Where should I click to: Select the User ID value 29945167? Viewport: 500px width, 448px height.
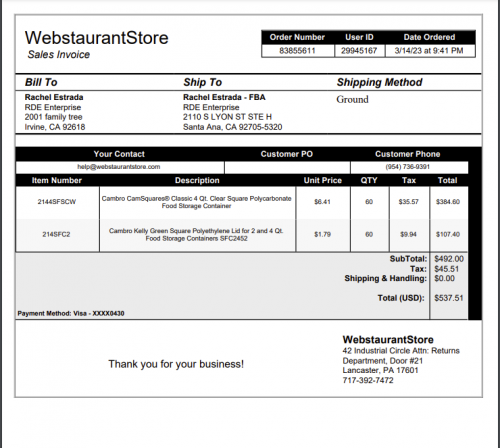(x=359, y=51)
